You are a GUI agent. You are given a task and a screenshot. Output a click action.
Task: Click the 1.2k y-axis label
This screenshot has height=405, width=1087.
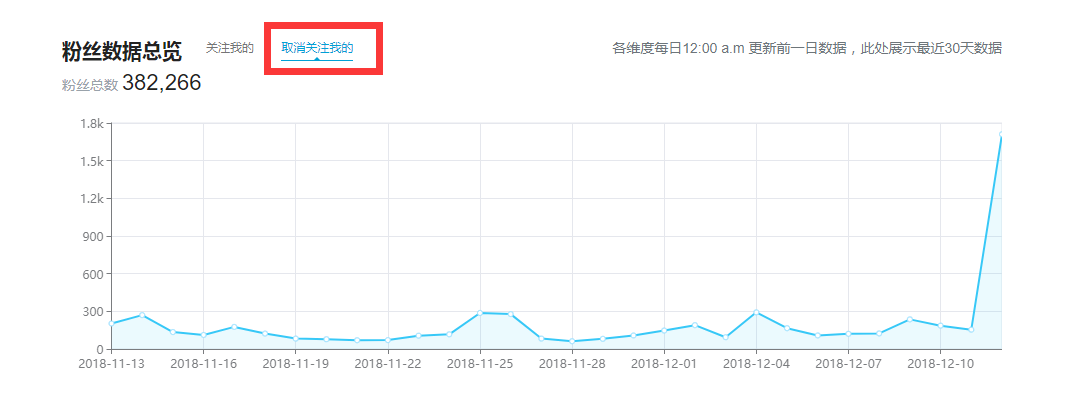point(92,199)
